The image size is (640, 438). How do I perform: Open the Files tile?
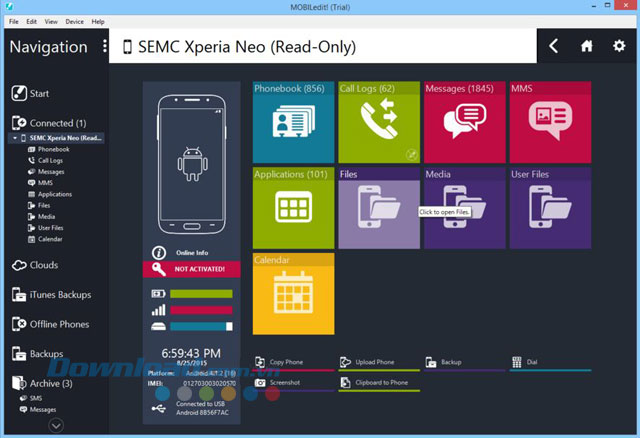coord(379,208)
